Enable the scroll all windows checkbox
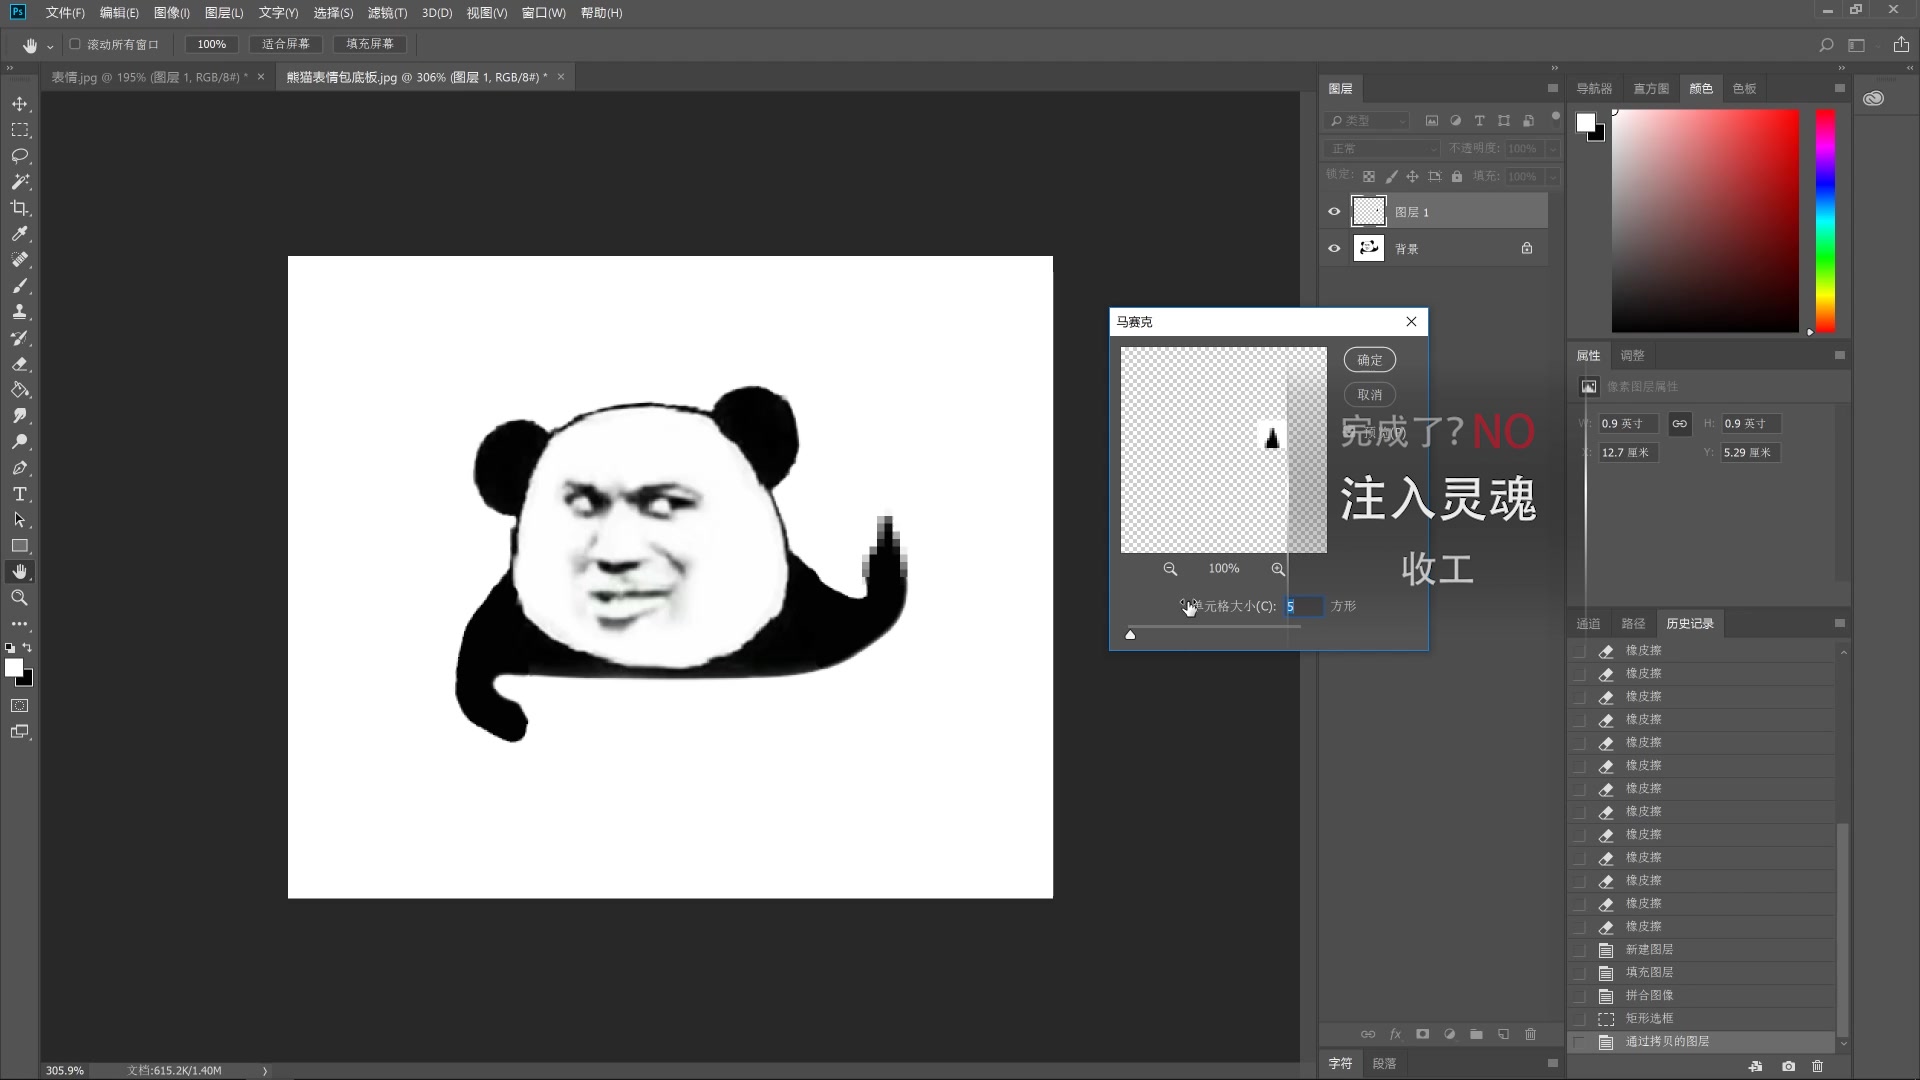The image size is (1920, 1080). pyautogui.click(x=75, y=44)
